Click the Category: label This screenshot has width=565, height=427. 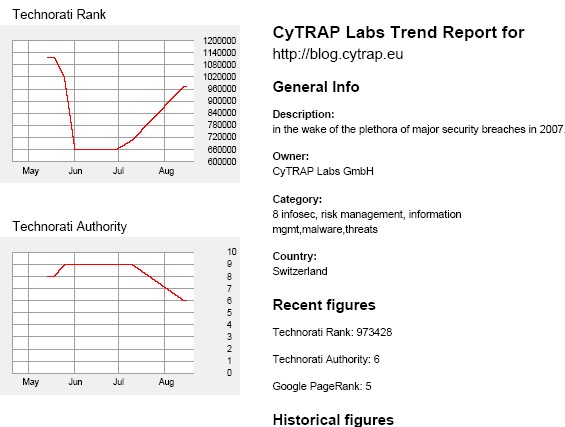(x=297, y=199)
